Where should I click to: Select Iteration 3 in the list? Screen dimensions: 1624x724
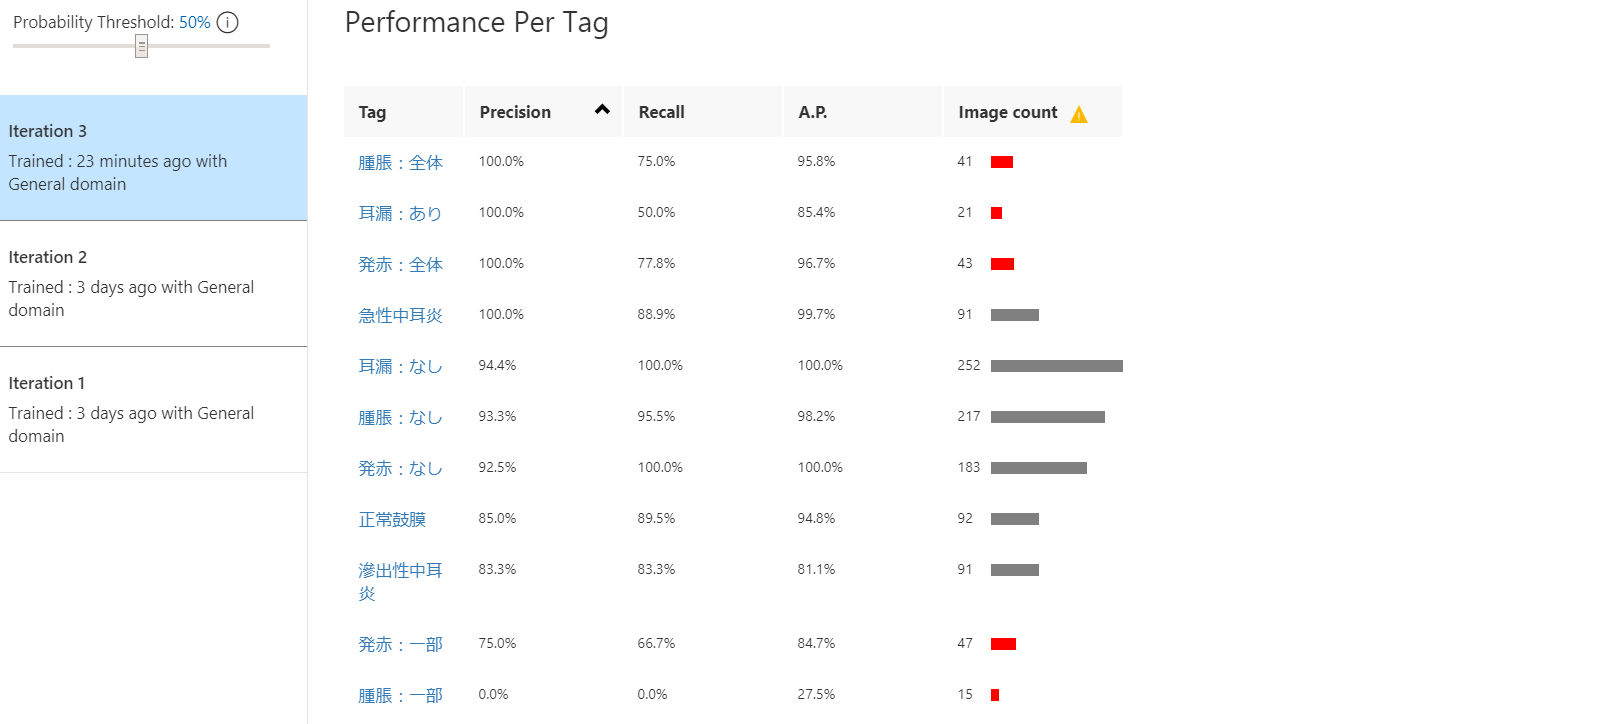pyautogui.click(x=153, y=158)
